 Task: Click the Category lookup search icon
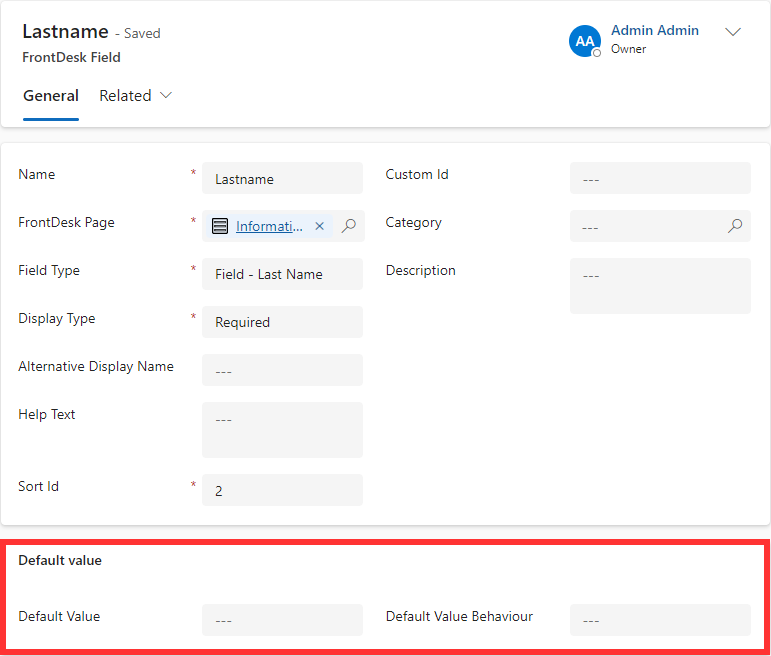coord(734,226)
